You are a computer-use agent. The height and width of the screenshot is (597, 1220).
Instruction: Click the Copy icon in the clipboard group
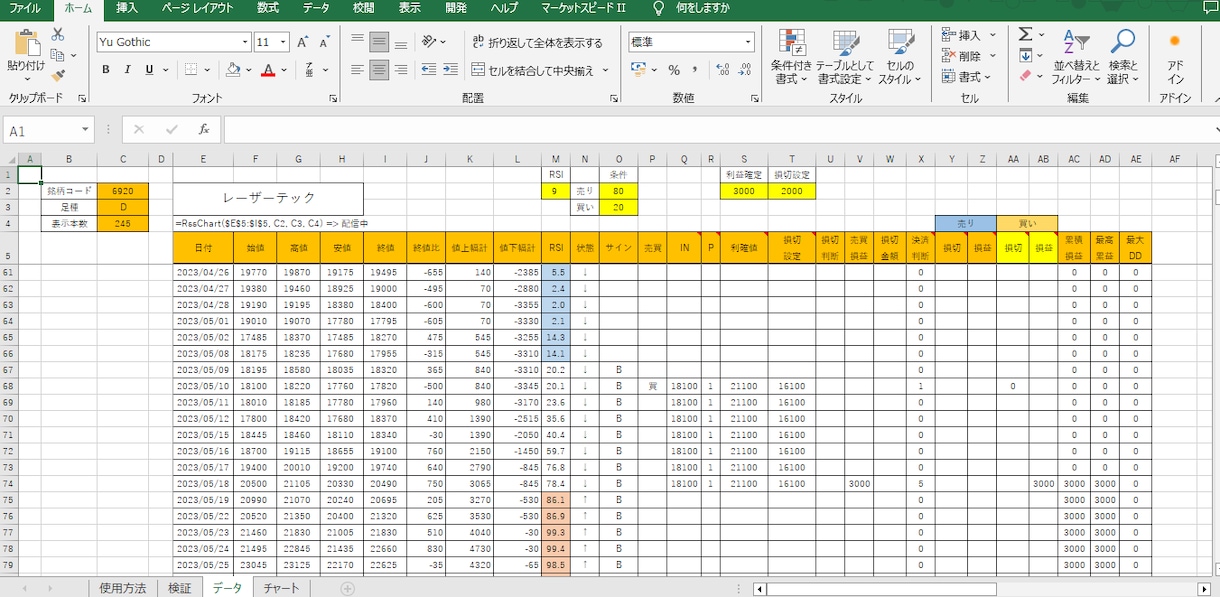pyautogui.click(x=58, y=54)
